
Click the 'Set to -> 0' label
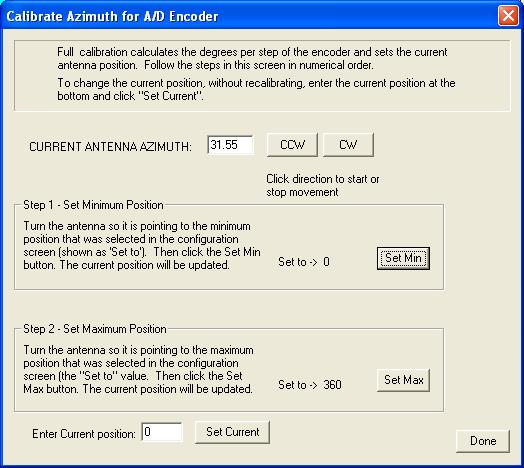click(x=304, y=262)
